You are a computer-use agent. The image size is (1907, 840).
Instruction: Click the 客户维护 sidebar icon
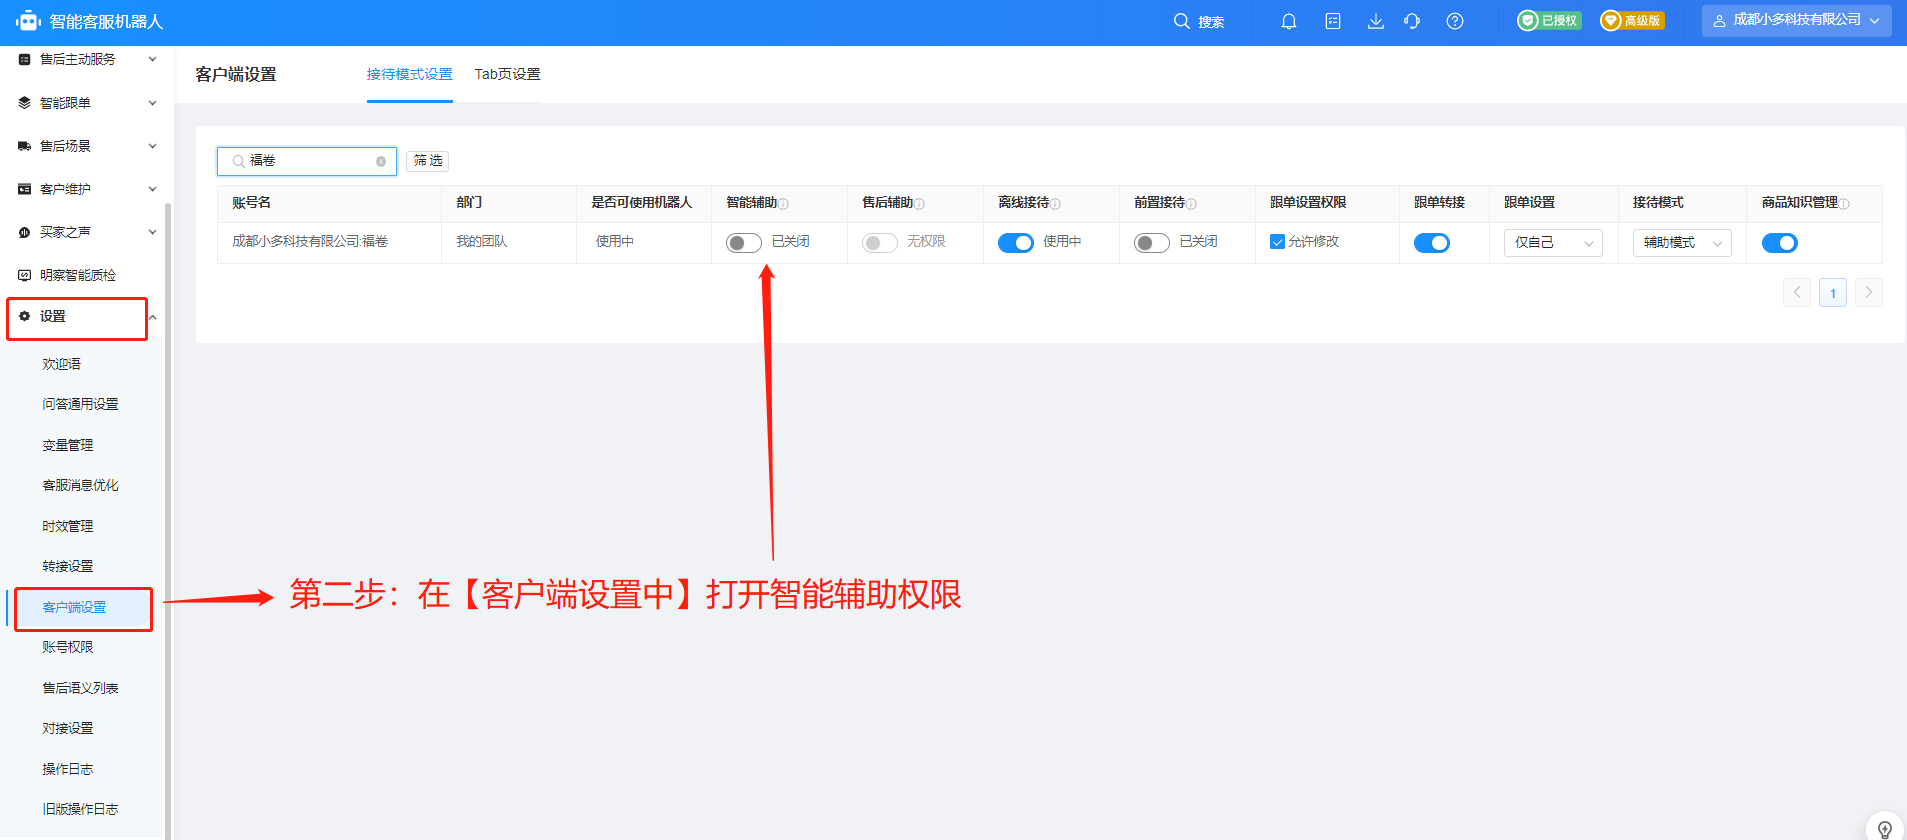(25, 189)
